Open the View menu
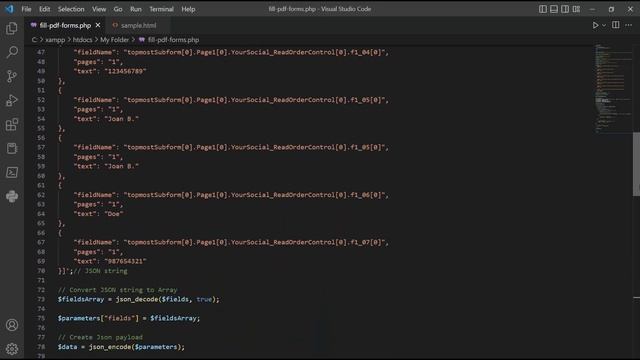This screenshot has width=640, height=360. (99, 9)
